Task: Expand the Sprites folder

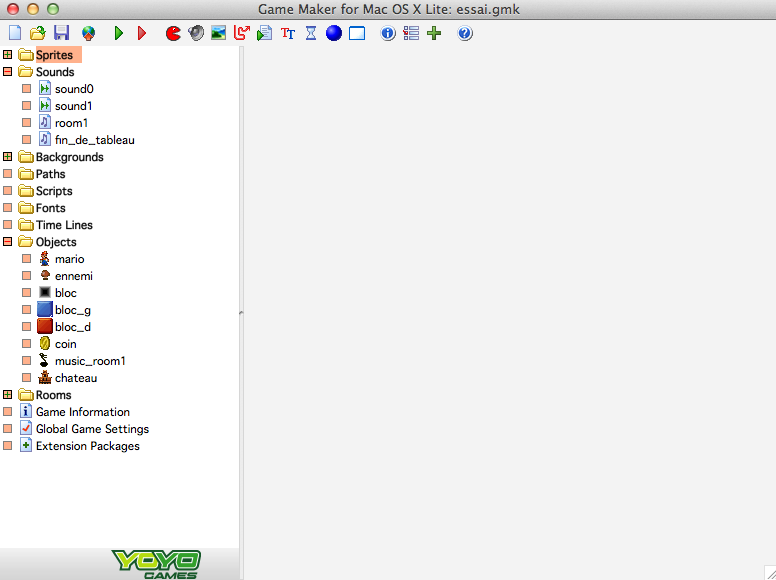Action: (x=7, y=54)
